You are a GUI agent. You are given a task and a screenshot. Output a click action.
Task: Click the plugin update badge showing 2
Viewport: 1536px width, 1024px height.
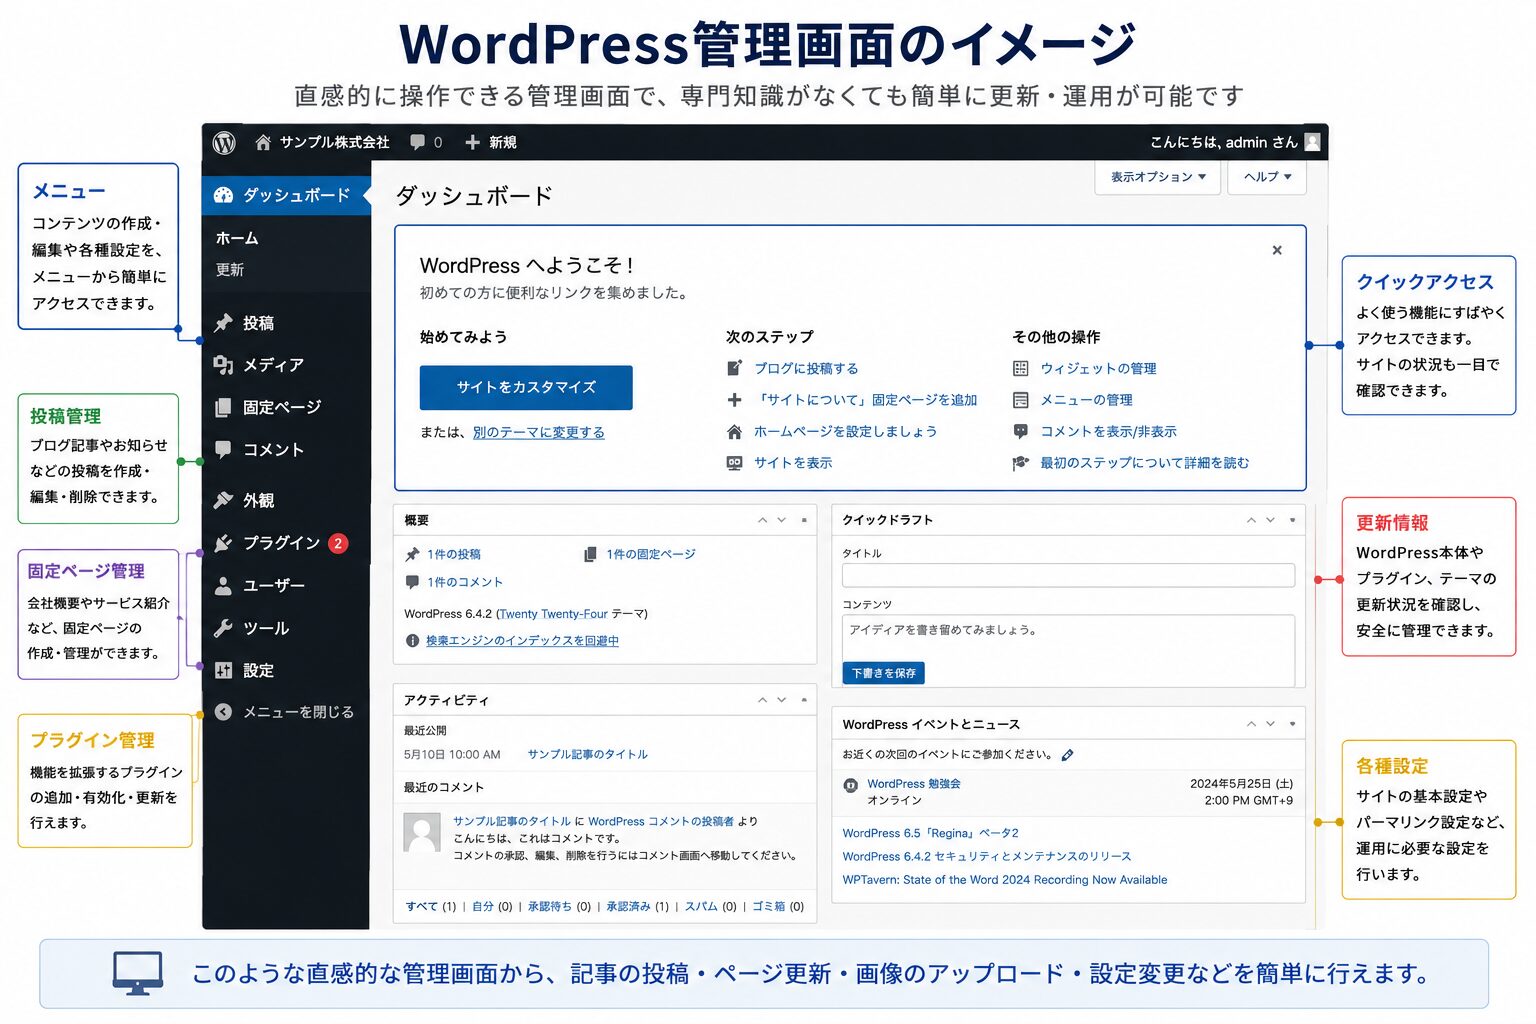pos(338,543)
